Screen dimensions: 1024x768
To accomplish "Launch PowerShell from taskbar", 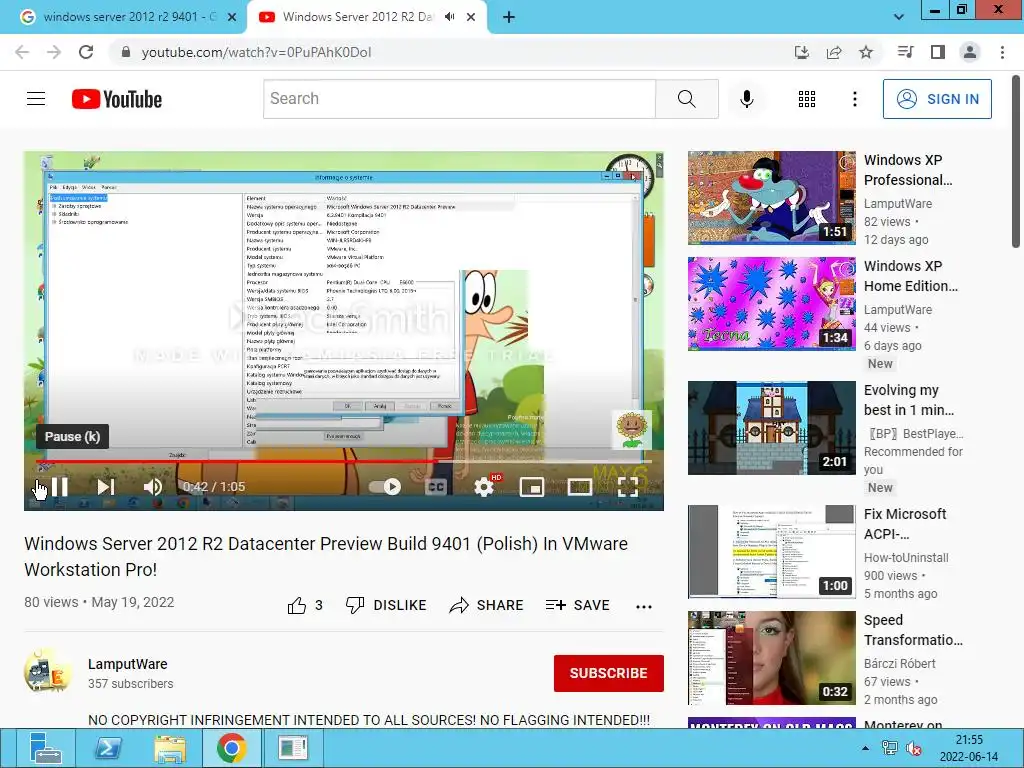I will click(x=108, y=748).
